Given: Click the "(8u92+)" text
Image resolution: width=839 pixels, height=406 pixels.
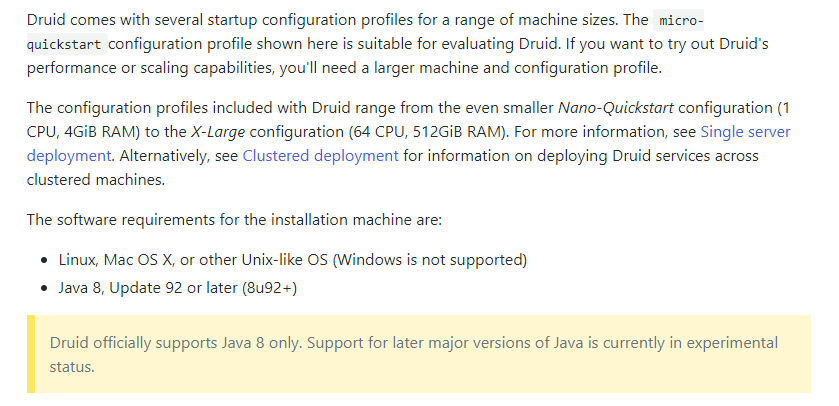Looking at the screenshot, I should [x=269, y=288].
